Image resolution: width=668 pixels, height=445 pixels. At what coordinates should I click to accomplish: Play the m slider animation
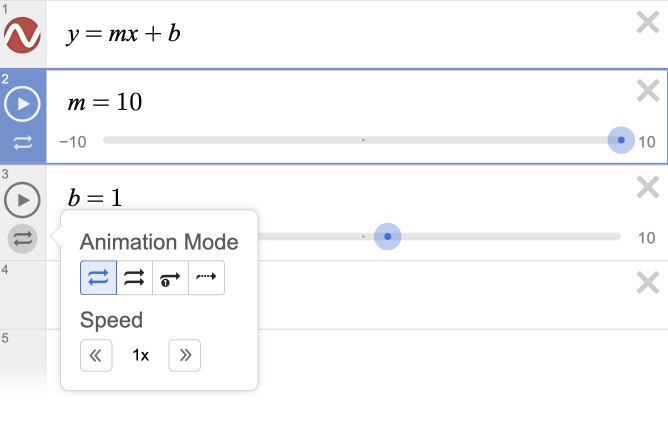(x=22, y=103)
